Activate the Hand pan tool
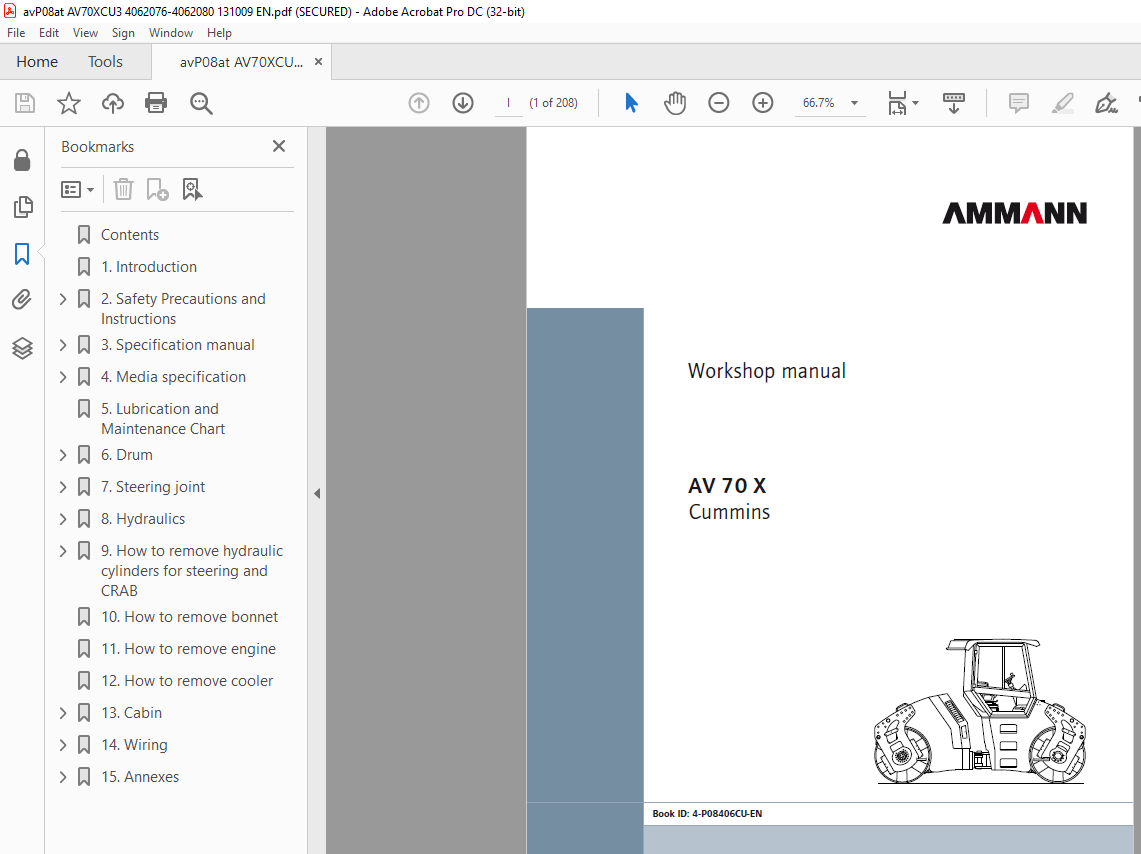This screenshot has width=1141, height=854. 675,103
